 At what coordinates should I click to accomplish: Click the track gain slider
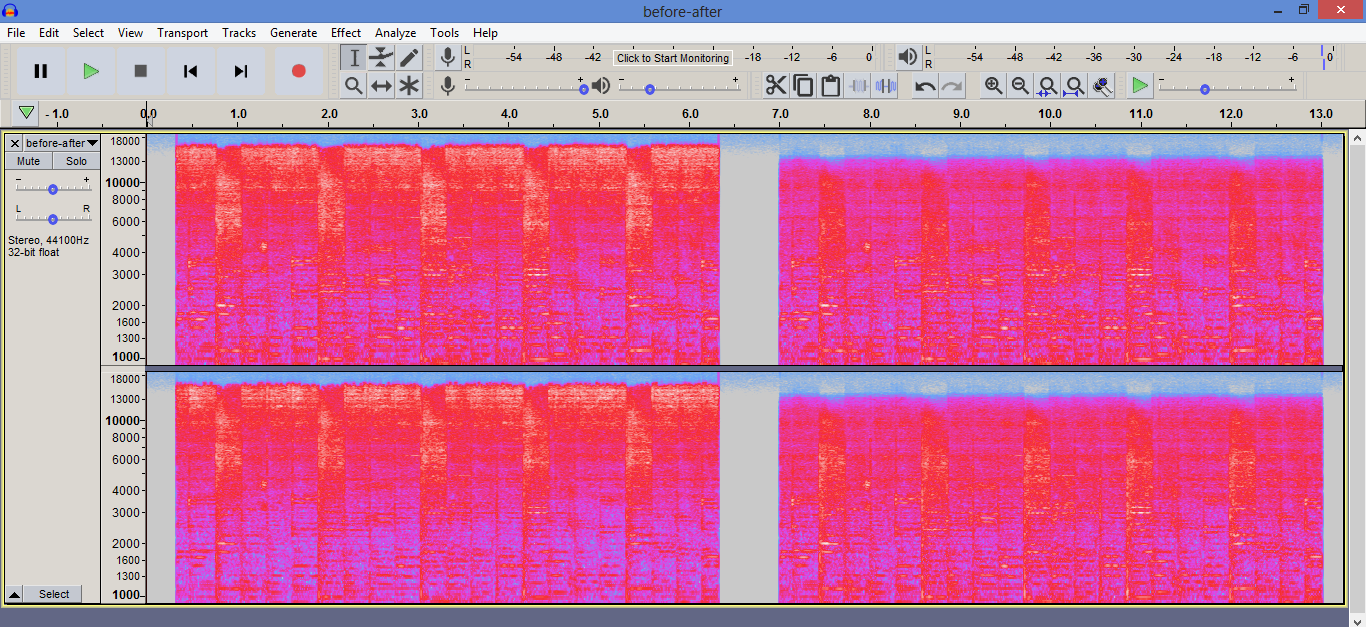(x=53, y=189)
